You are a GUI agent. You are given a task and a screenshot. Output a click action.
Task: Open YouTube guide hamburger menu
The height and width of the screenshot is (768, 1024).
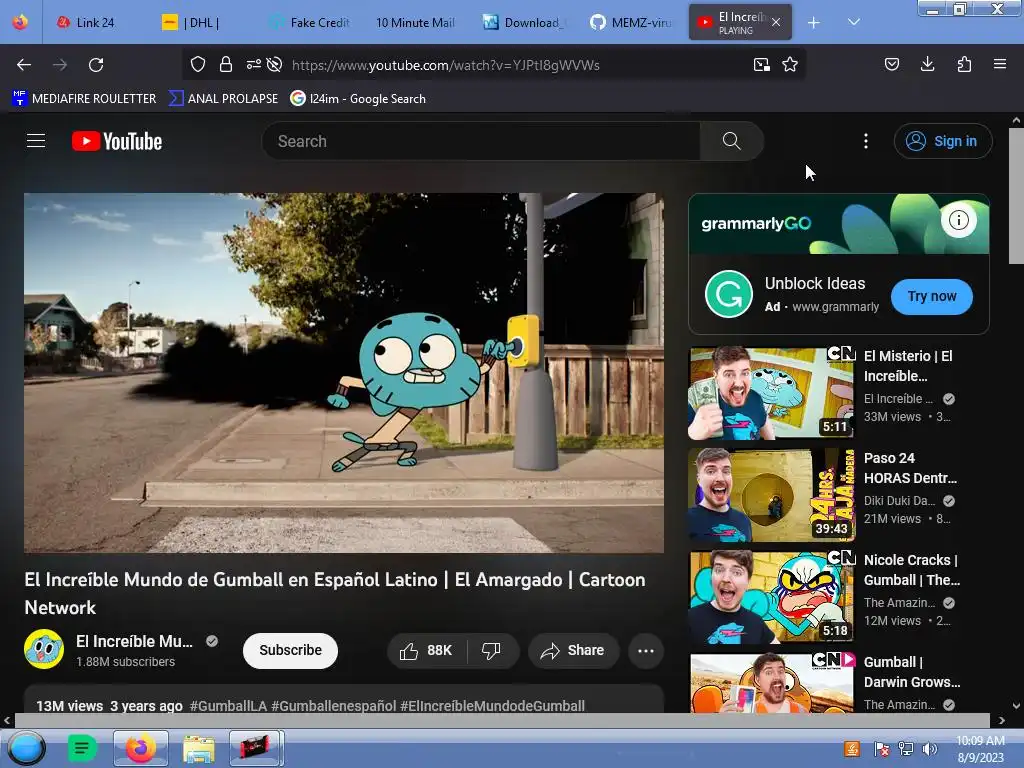[36, 141]
